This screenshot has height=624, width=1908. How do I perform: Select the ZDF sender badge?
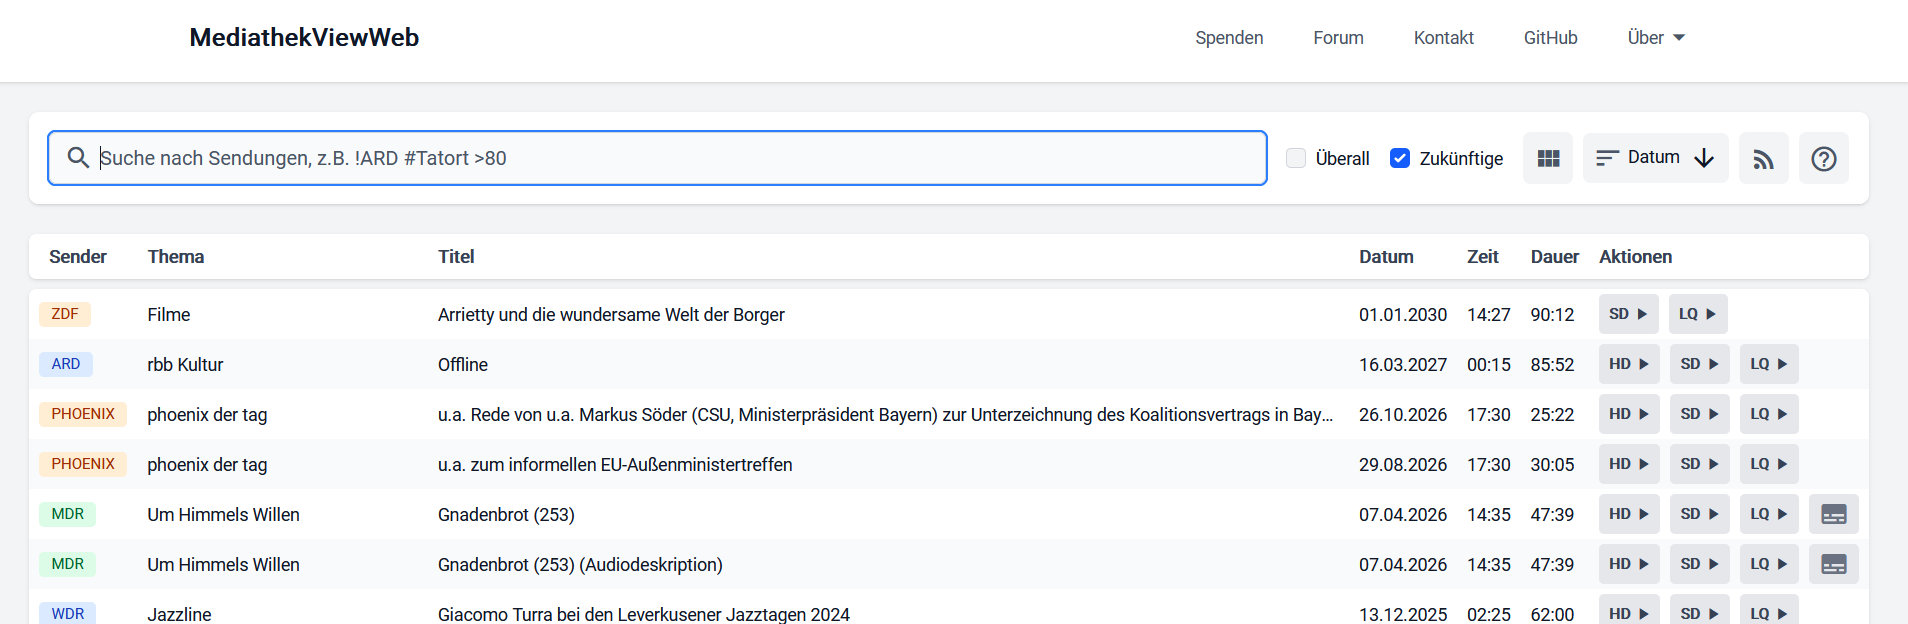click(x=65, y=314)
